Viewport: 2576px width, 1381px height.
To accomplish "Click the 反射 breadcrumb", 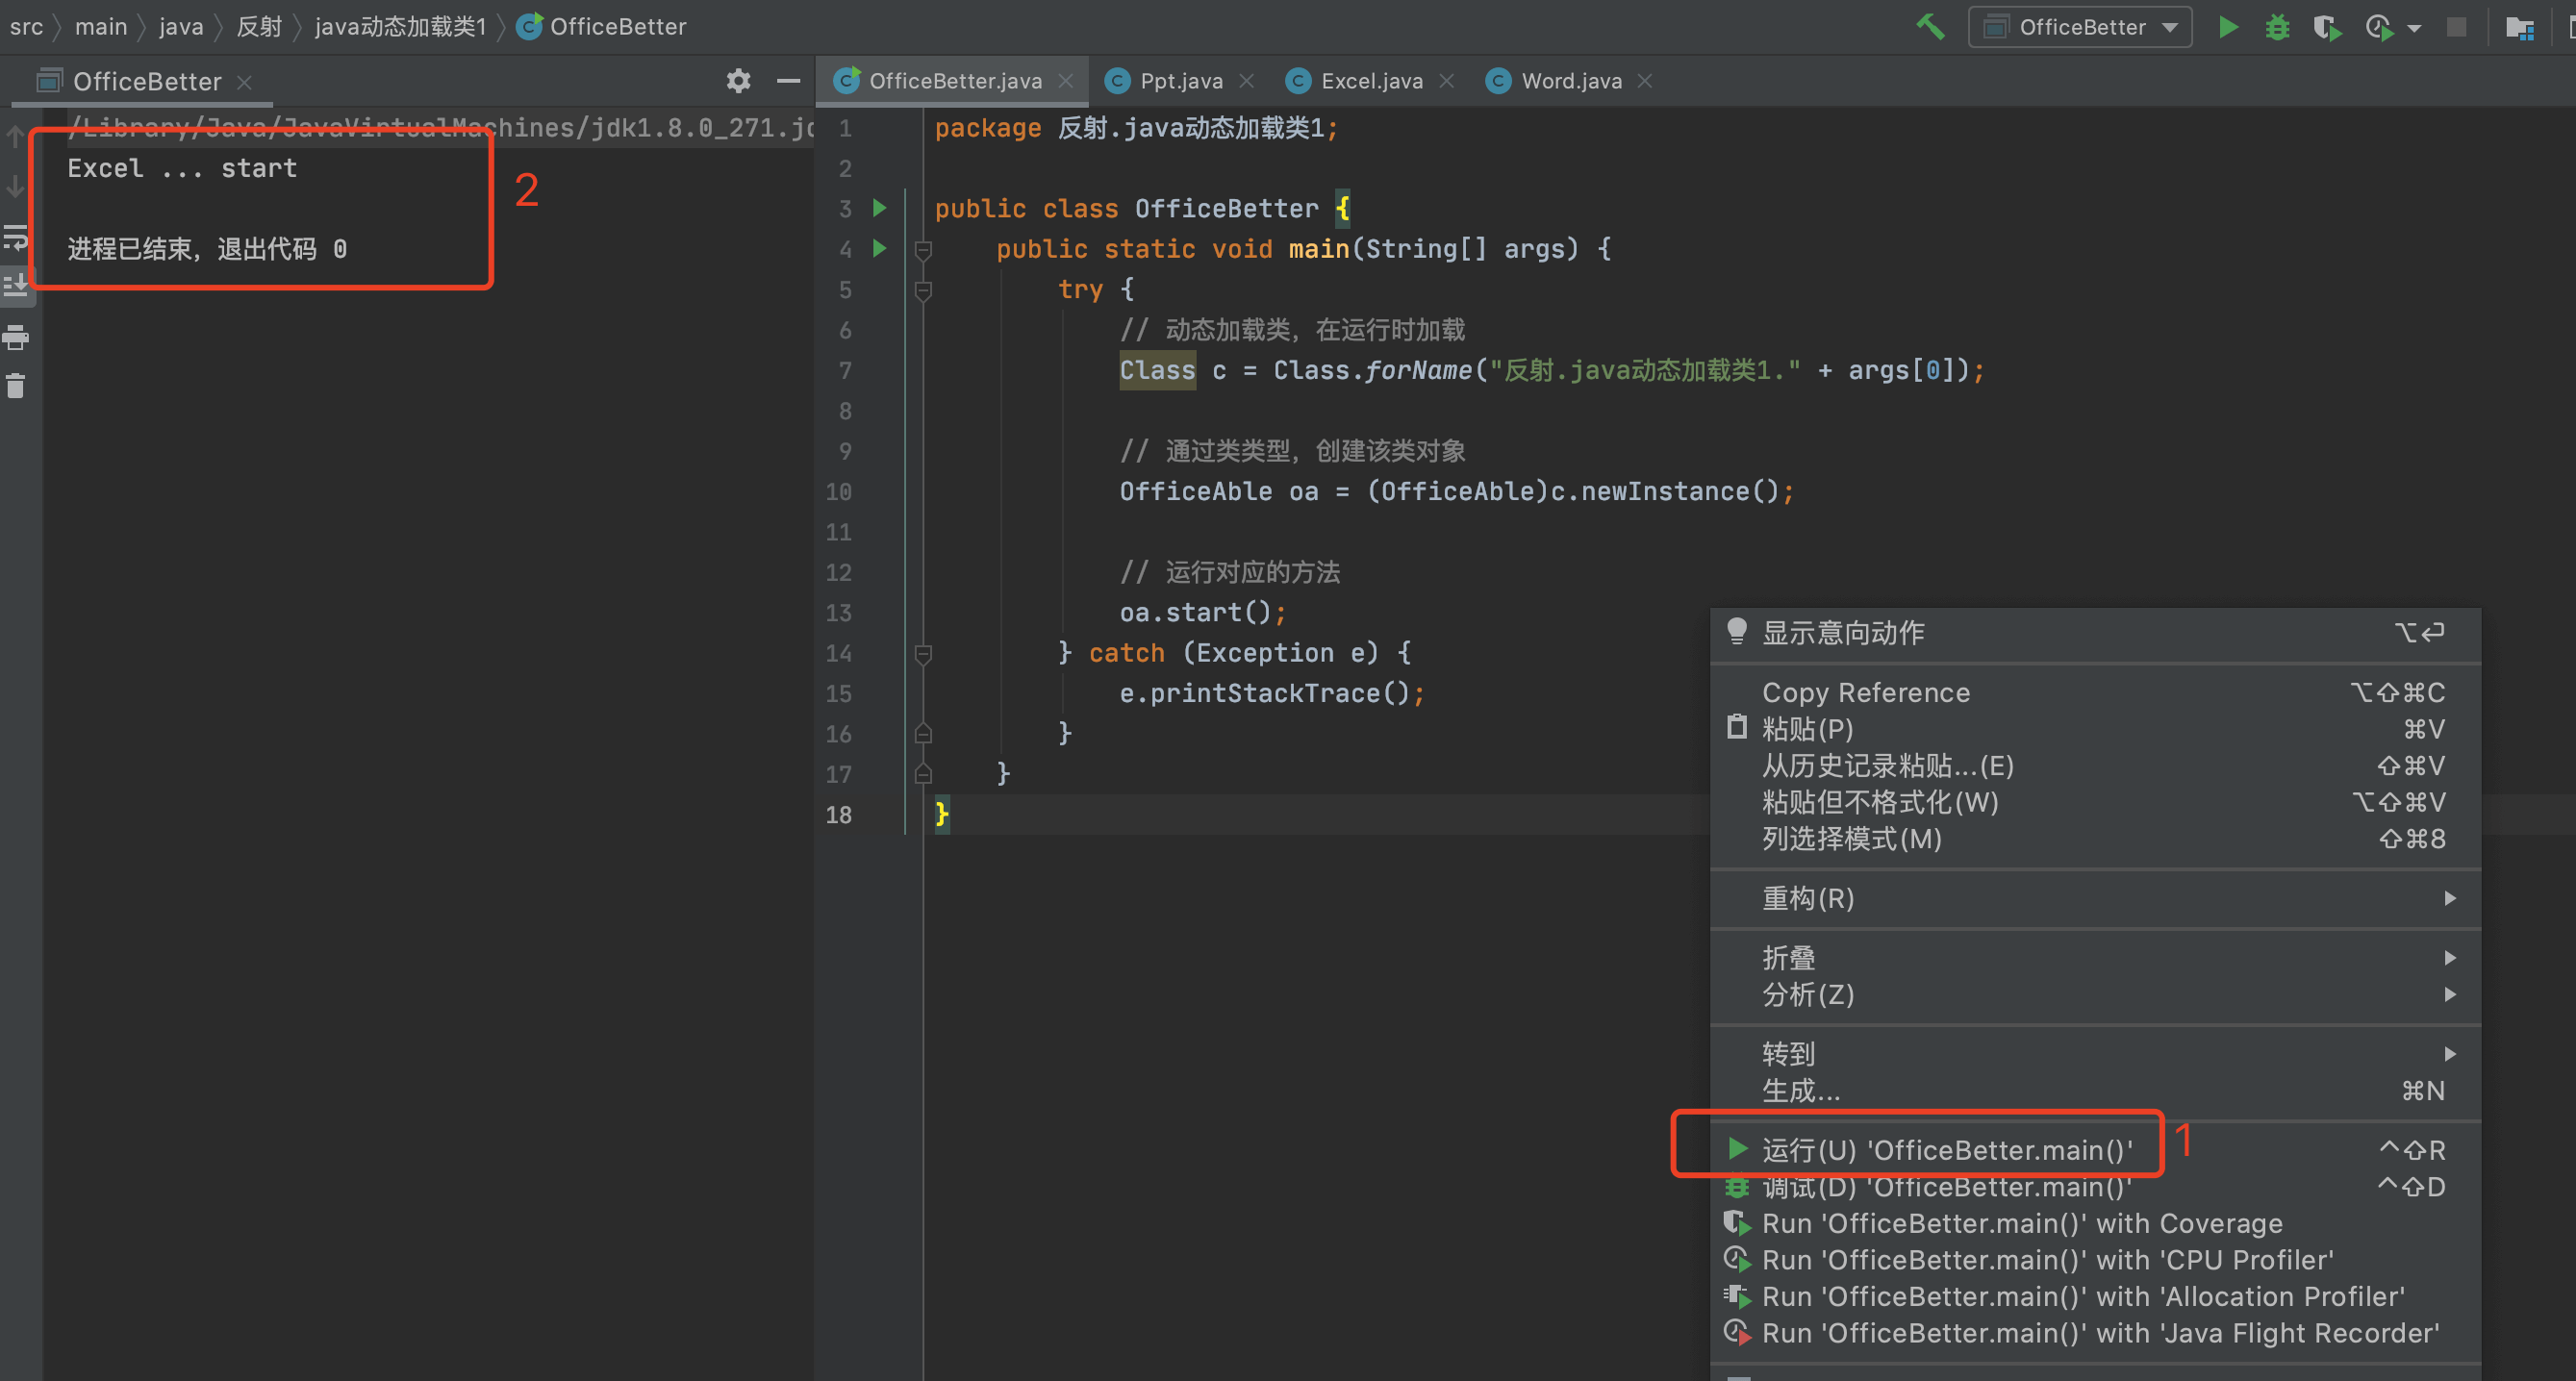I will click(259, 27).
